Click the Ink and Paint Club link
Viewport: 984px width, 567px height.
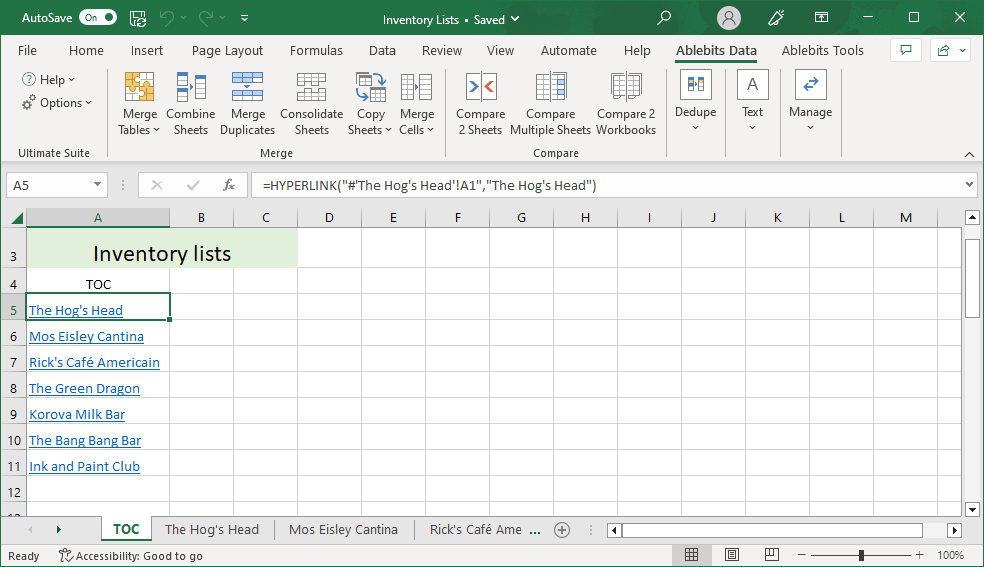coord(84,467)
